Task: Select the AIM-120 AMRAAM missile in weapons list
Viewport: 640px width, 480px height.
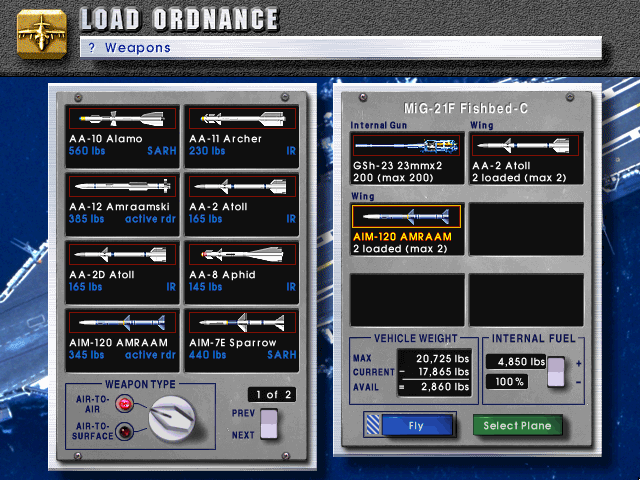Action: 122,322
